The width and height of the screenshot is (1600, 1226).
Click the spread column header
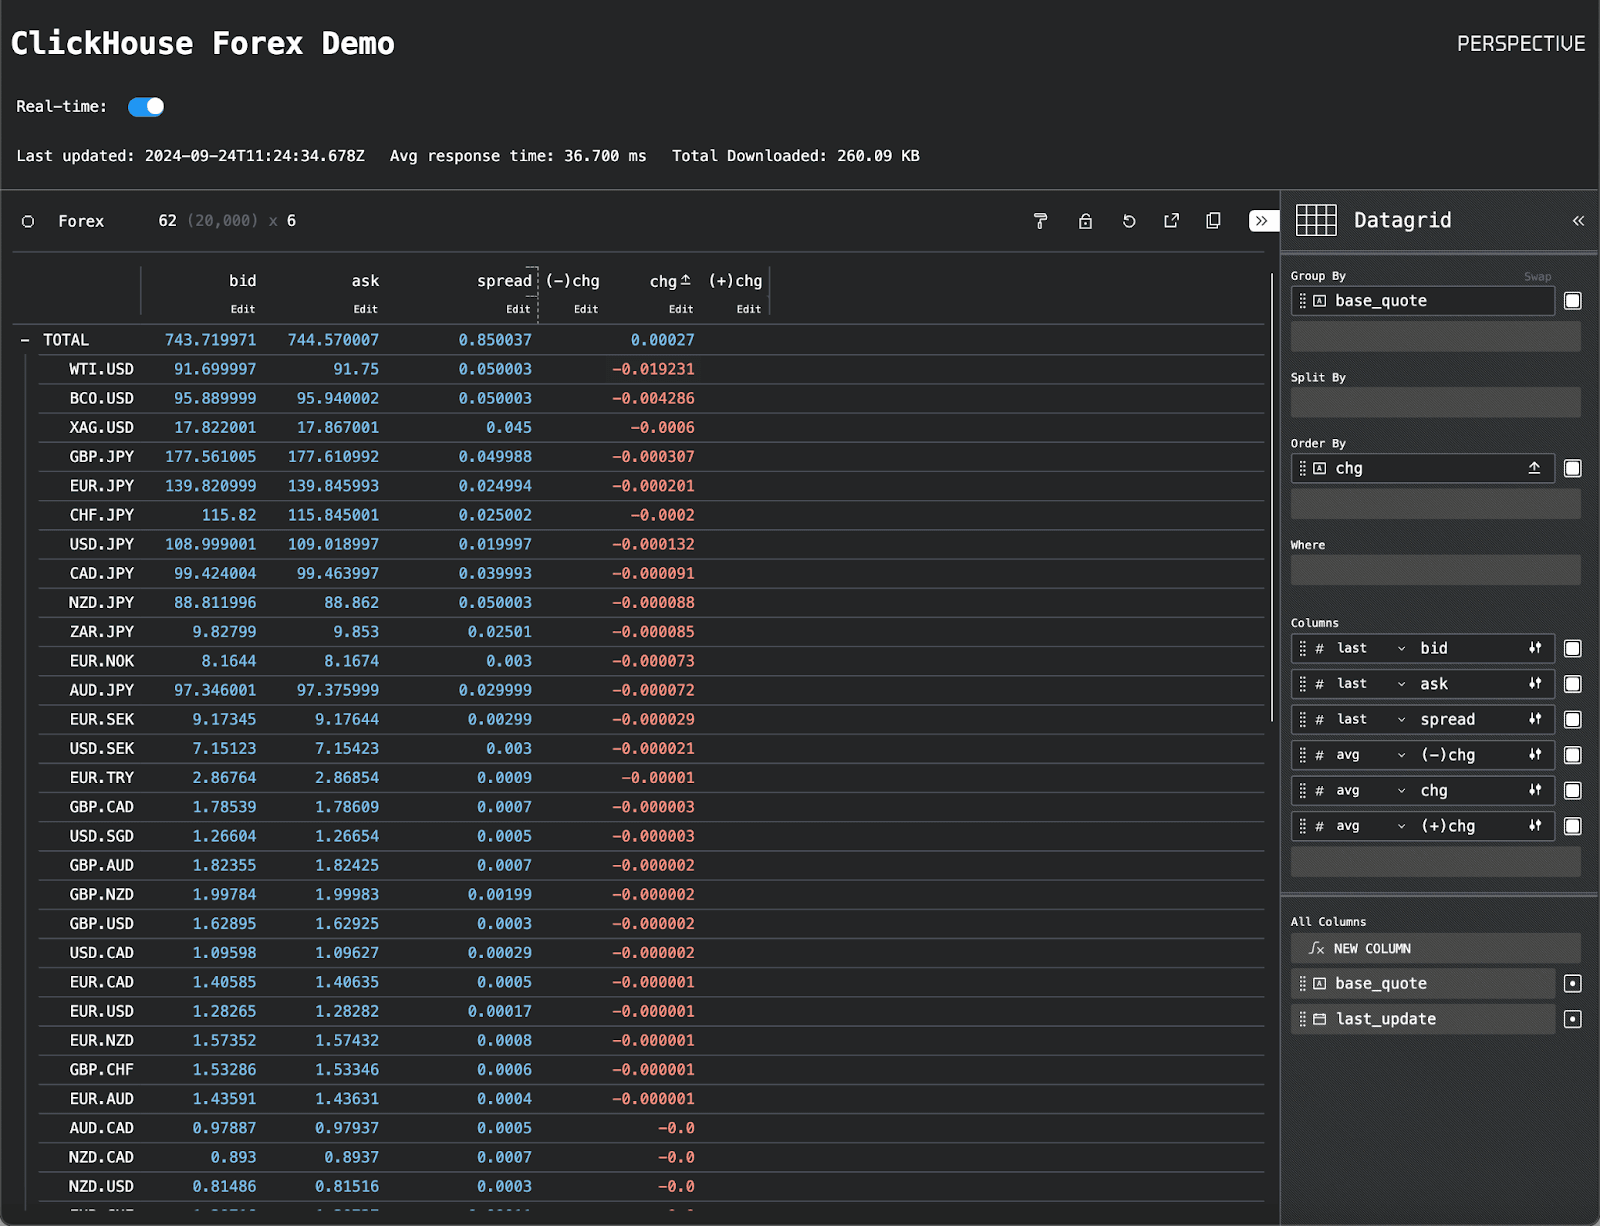pos(504,281)
